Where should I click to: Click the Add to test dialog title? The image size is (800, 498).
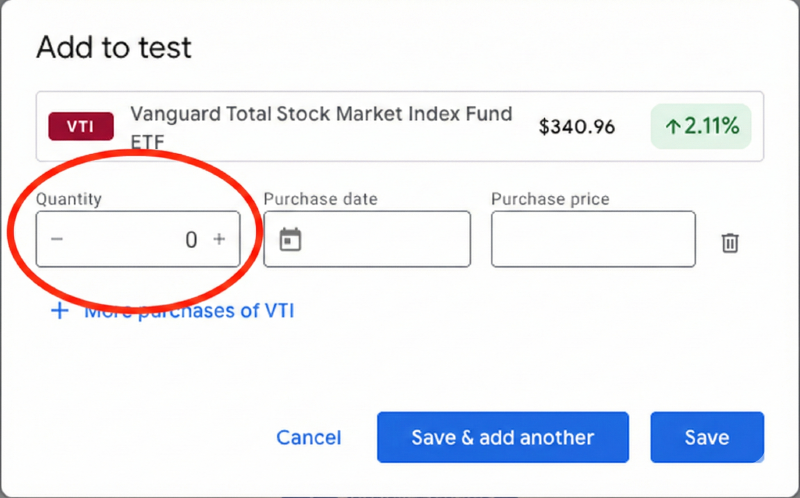tap(114, 46)
